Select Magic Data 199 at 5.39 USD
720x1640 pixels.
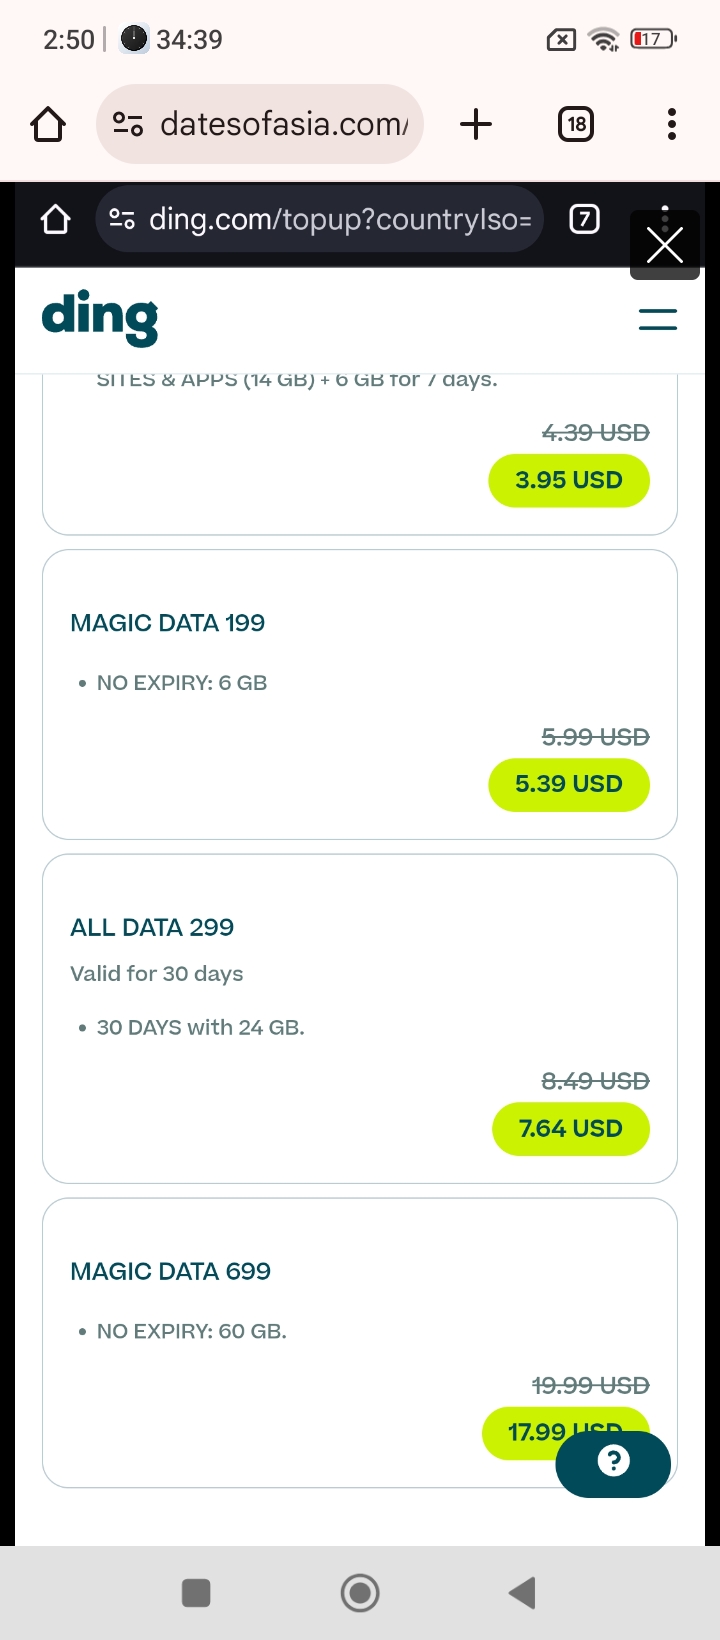pyautogui.click(x=569, y=784)
